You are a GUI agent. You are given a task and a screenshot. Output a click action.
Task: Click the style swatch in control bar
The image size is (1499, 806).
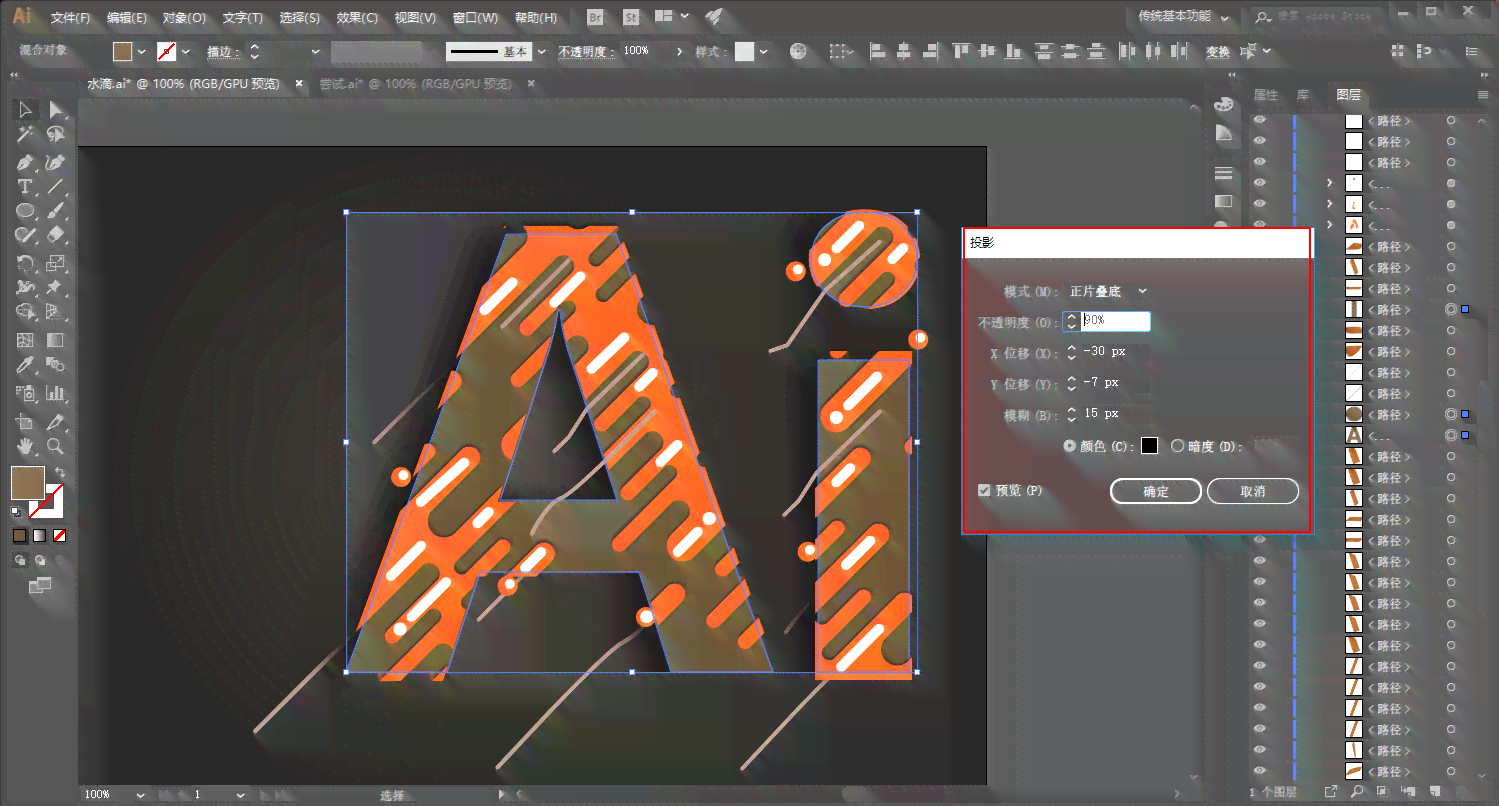tap(745, 52)
